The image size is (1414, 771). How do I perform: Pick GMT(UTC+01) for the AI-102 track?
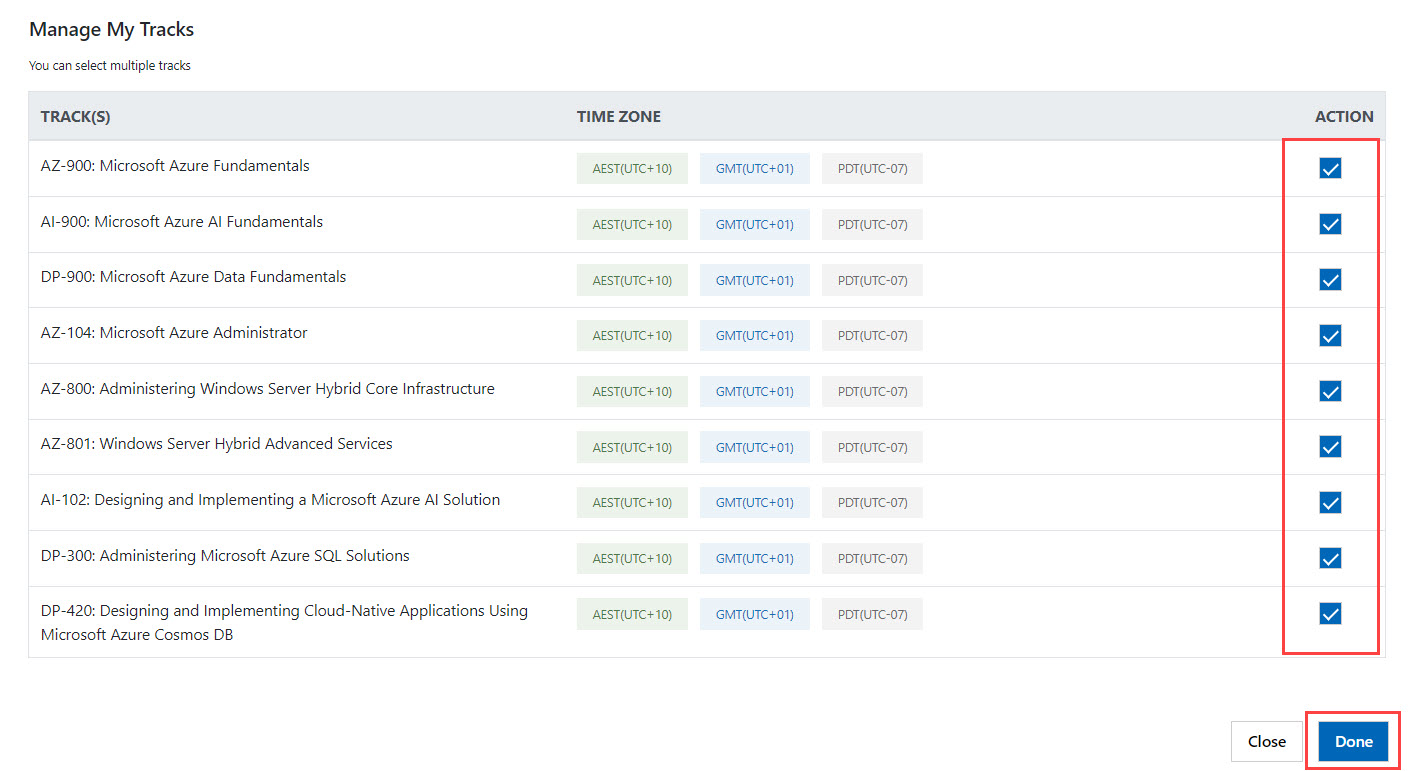[755, 502]
